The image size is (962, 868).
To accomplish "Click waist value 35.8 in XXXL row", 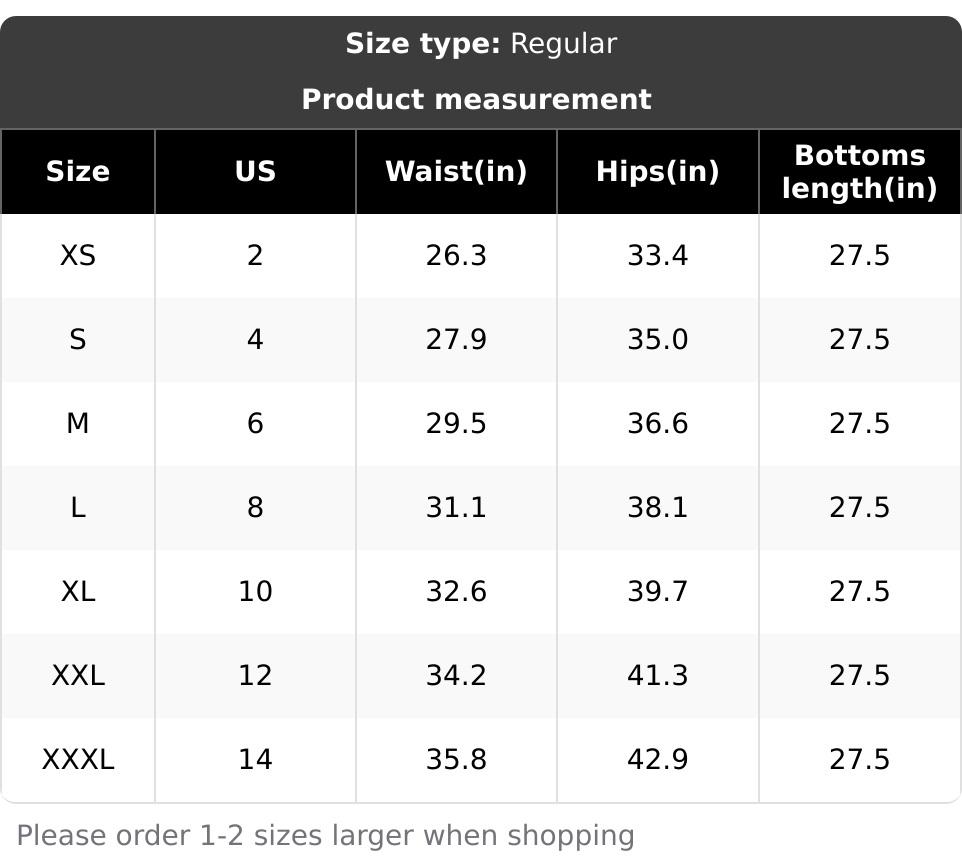I will click(x=456, y=760).
